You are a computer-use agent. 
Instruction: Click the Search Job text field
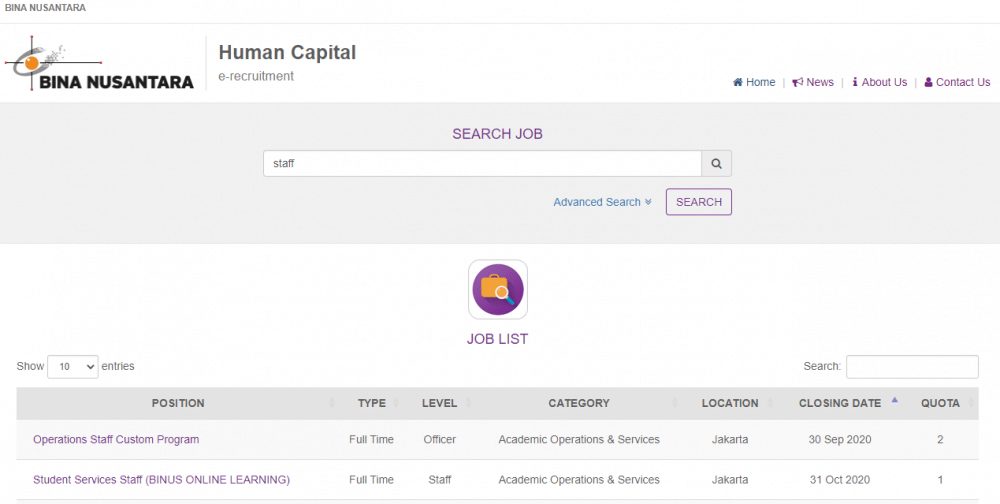pos(482,163)
